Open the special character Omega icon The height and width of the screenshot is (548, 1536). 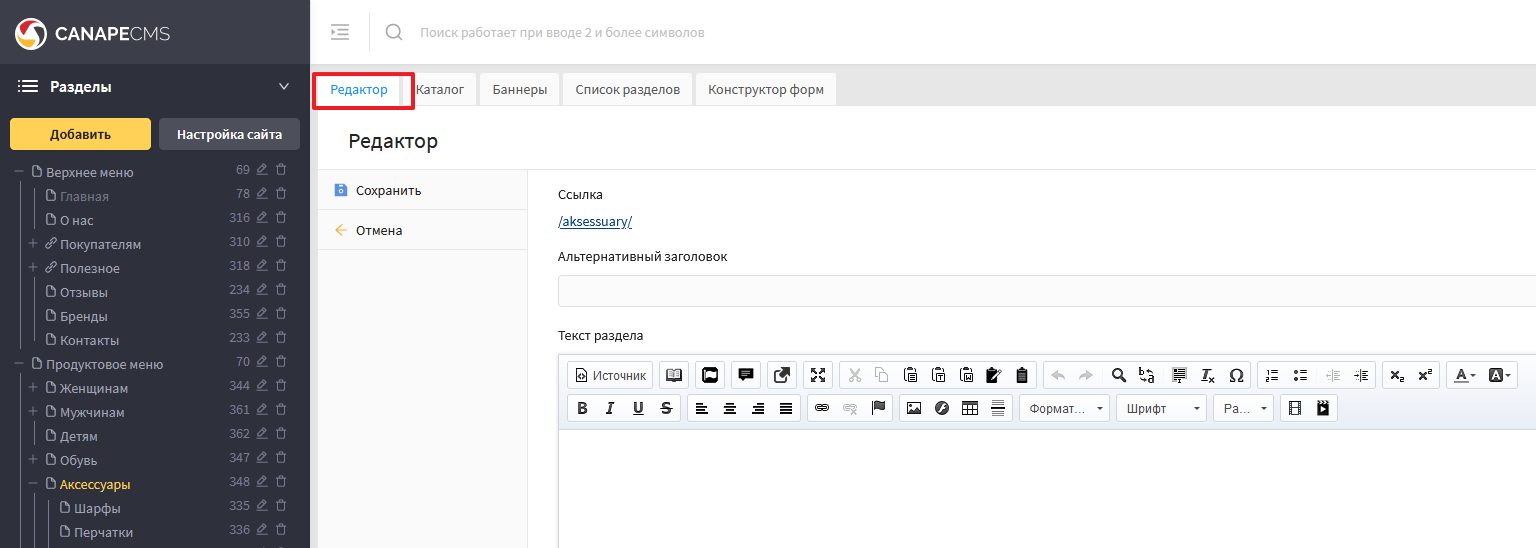(1236, 375)
